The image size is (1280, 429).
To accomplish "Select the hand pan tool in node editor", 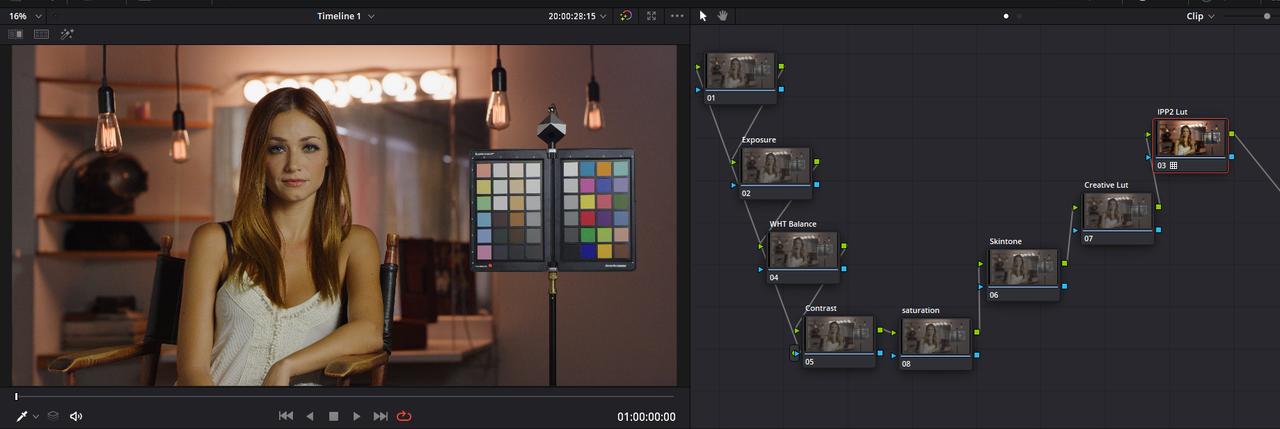I will (723, 16).
